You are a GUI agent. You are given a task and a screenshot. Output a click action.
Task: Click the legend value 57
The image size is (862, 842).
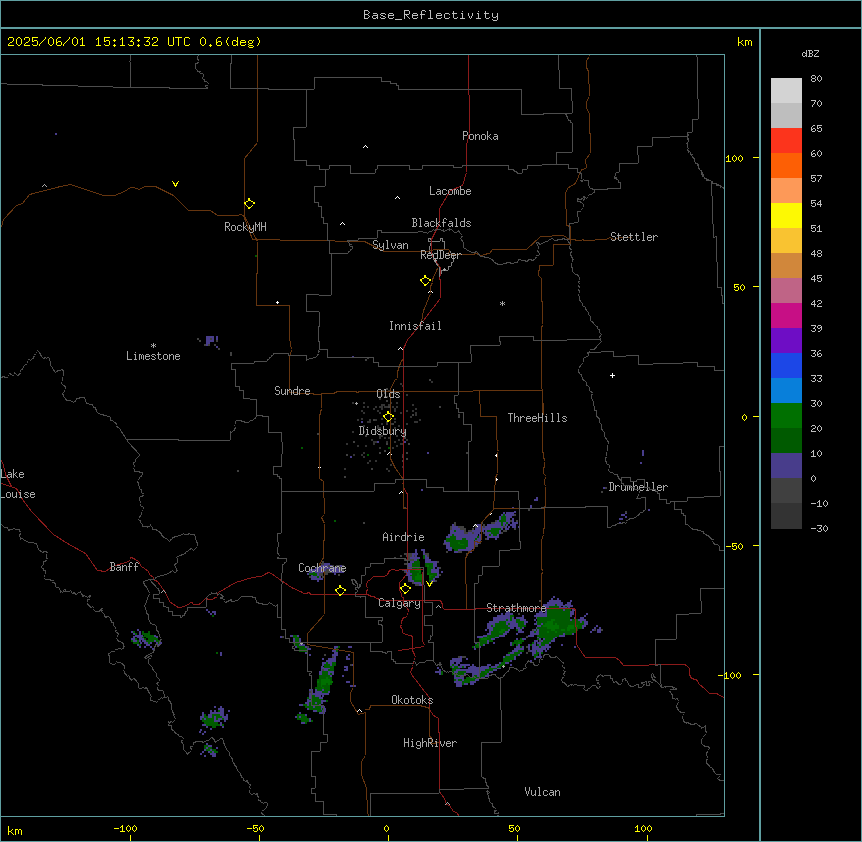816,179
